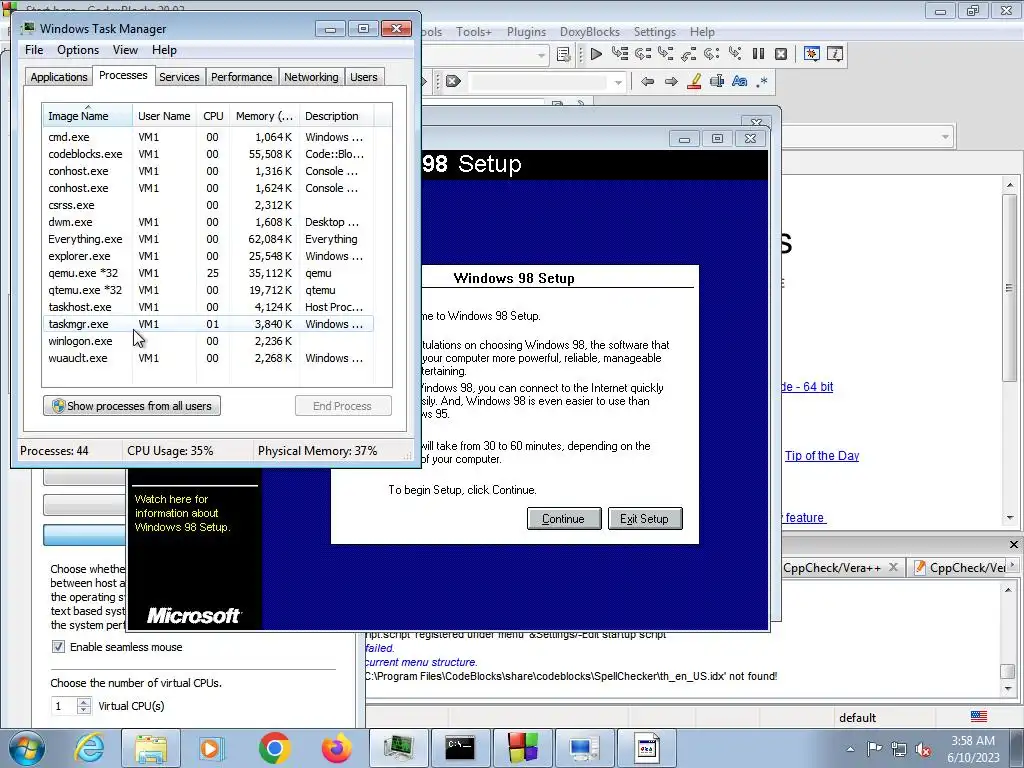Click the Select target dialog icon
Viewport: 1024px width, 768px height.
[x=563, y=54]
